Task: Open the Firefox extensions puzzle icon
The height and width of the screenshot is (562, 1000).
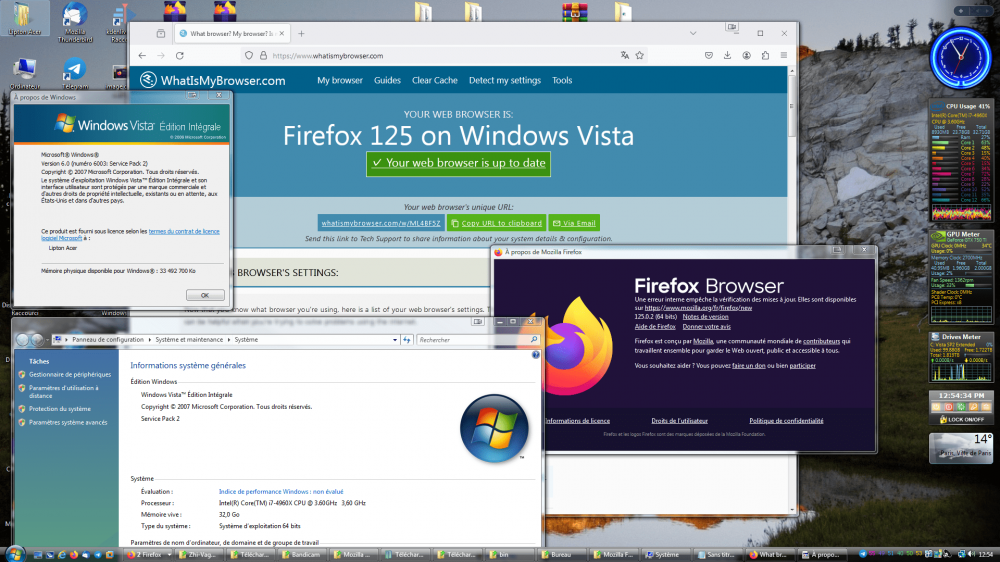Action: click(765, 56)
